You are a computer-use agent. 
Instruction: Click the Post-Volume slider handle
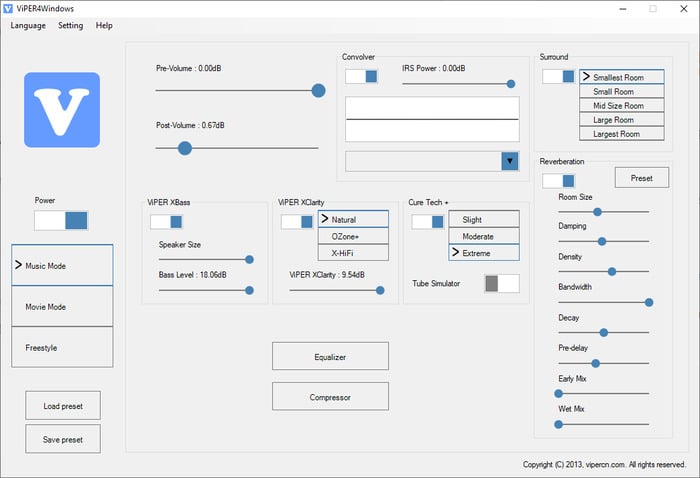point(185,148)
